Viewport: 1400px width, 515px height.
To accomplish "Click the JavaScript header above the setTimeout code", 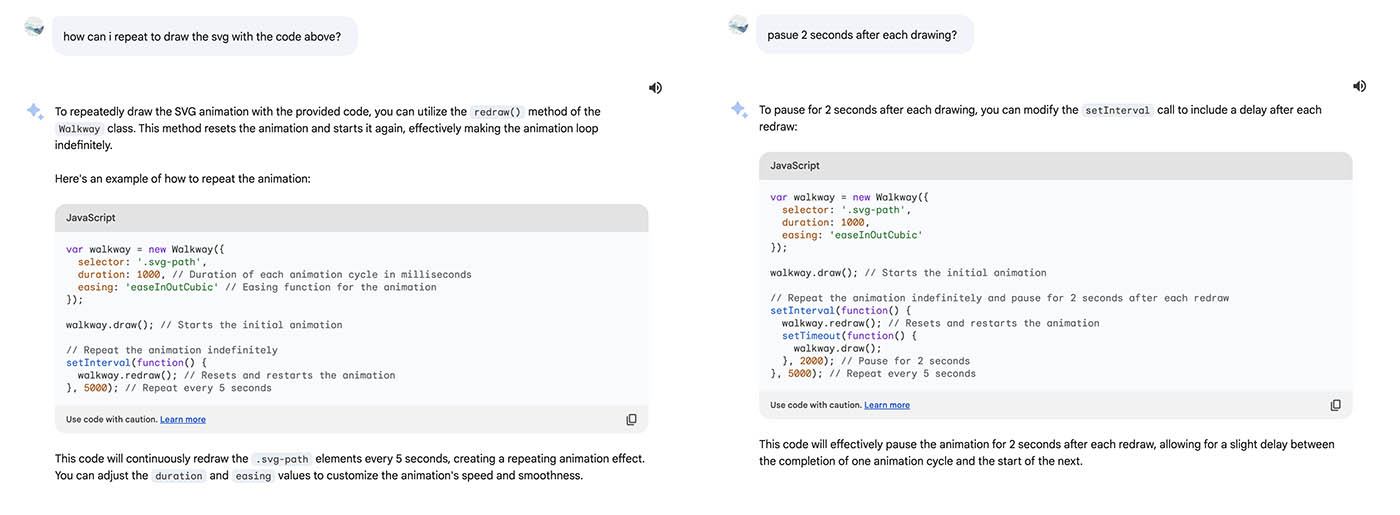I will (x=1055, y=165).
